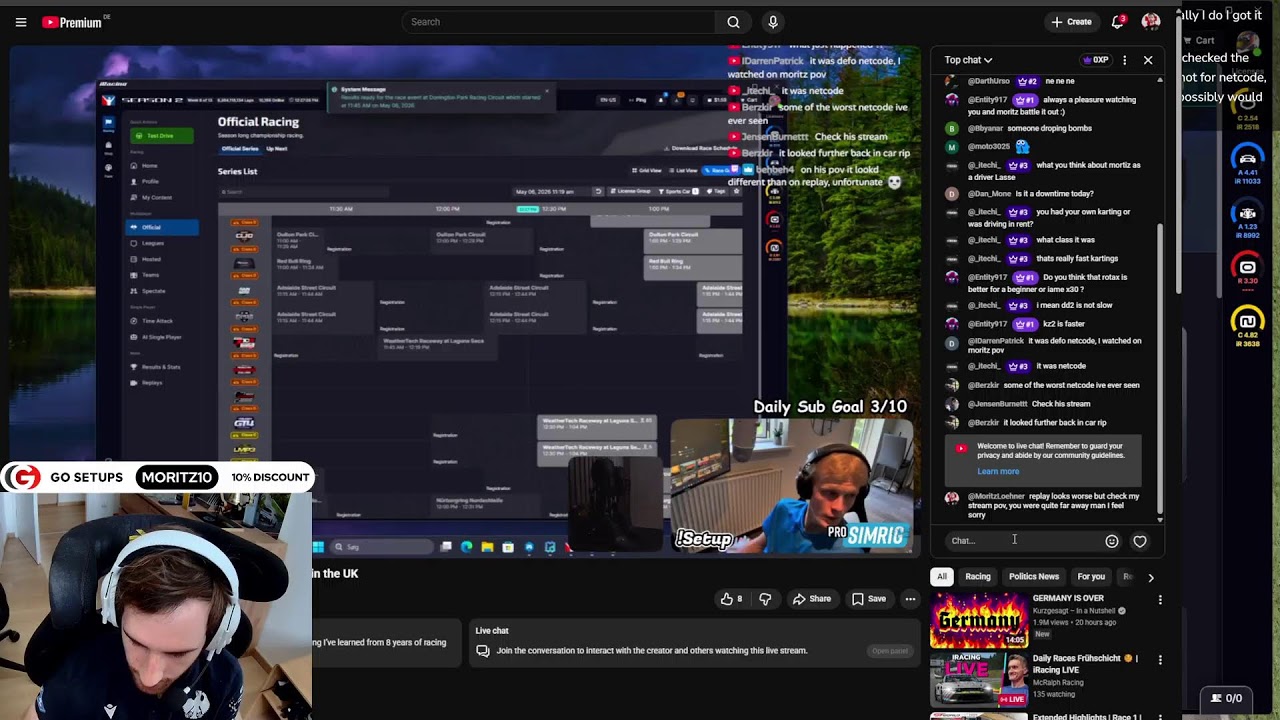The width and height of the screenshot is (1280, 720).
Task: Follow the Learn more link in chat
Action: pos(998,471)
